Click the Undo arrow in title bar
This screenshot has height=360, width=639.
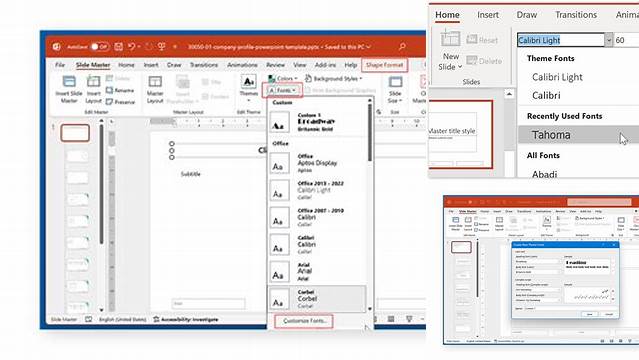[x=132, y=46]
